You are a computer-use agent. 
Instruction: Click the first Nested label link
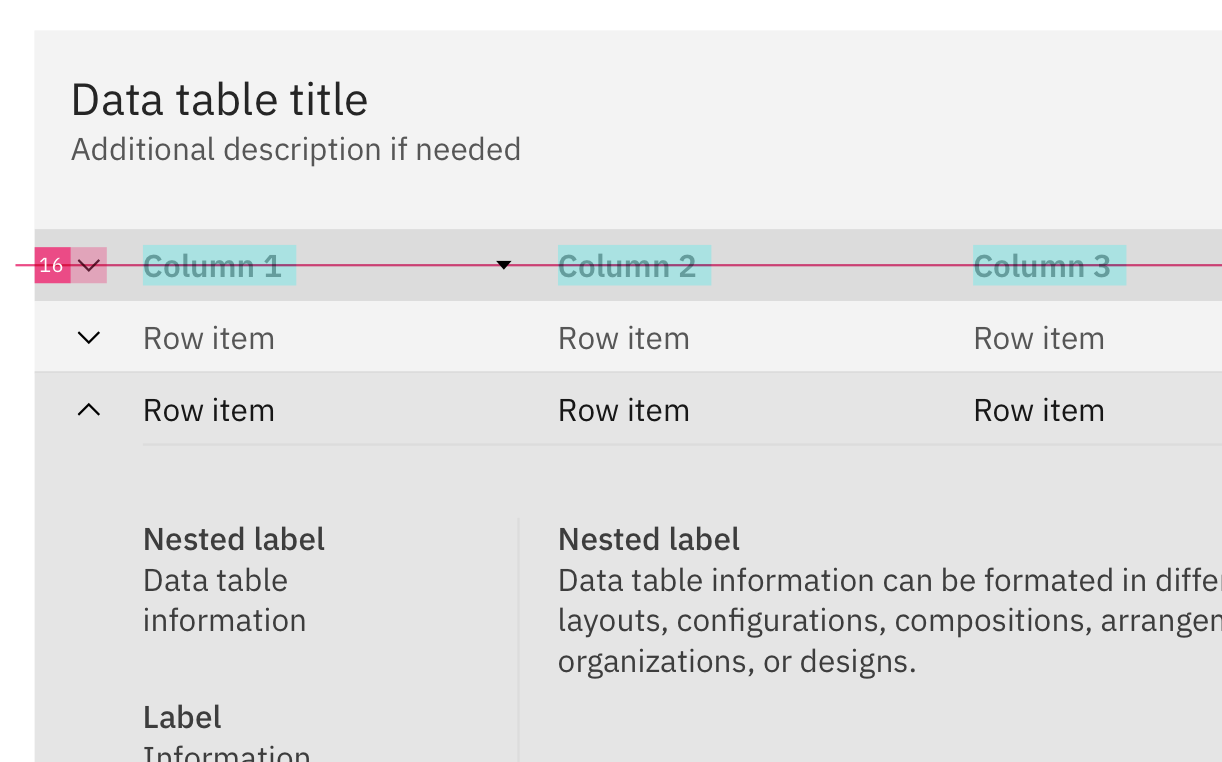click(x=233, y=539)
